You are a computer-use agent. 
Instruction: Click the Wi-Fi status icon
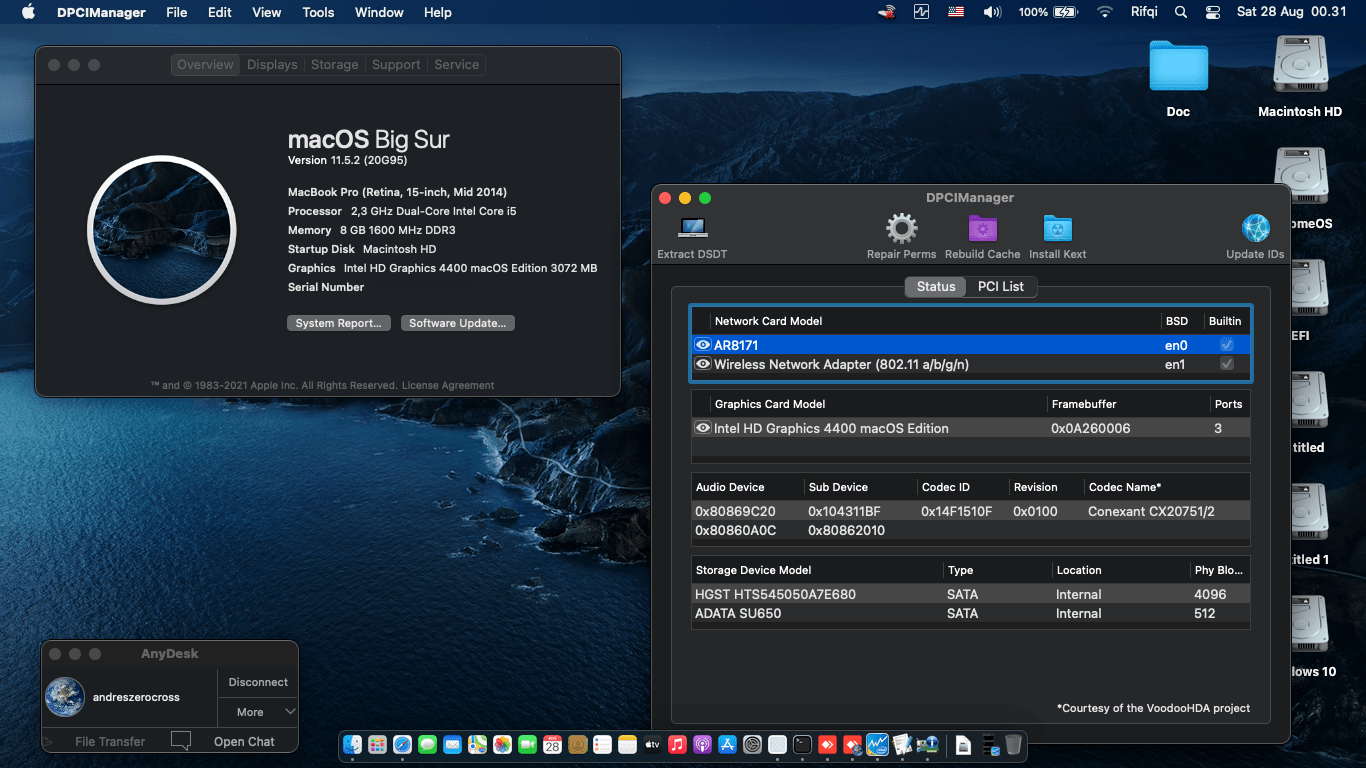pos(1105,12)
